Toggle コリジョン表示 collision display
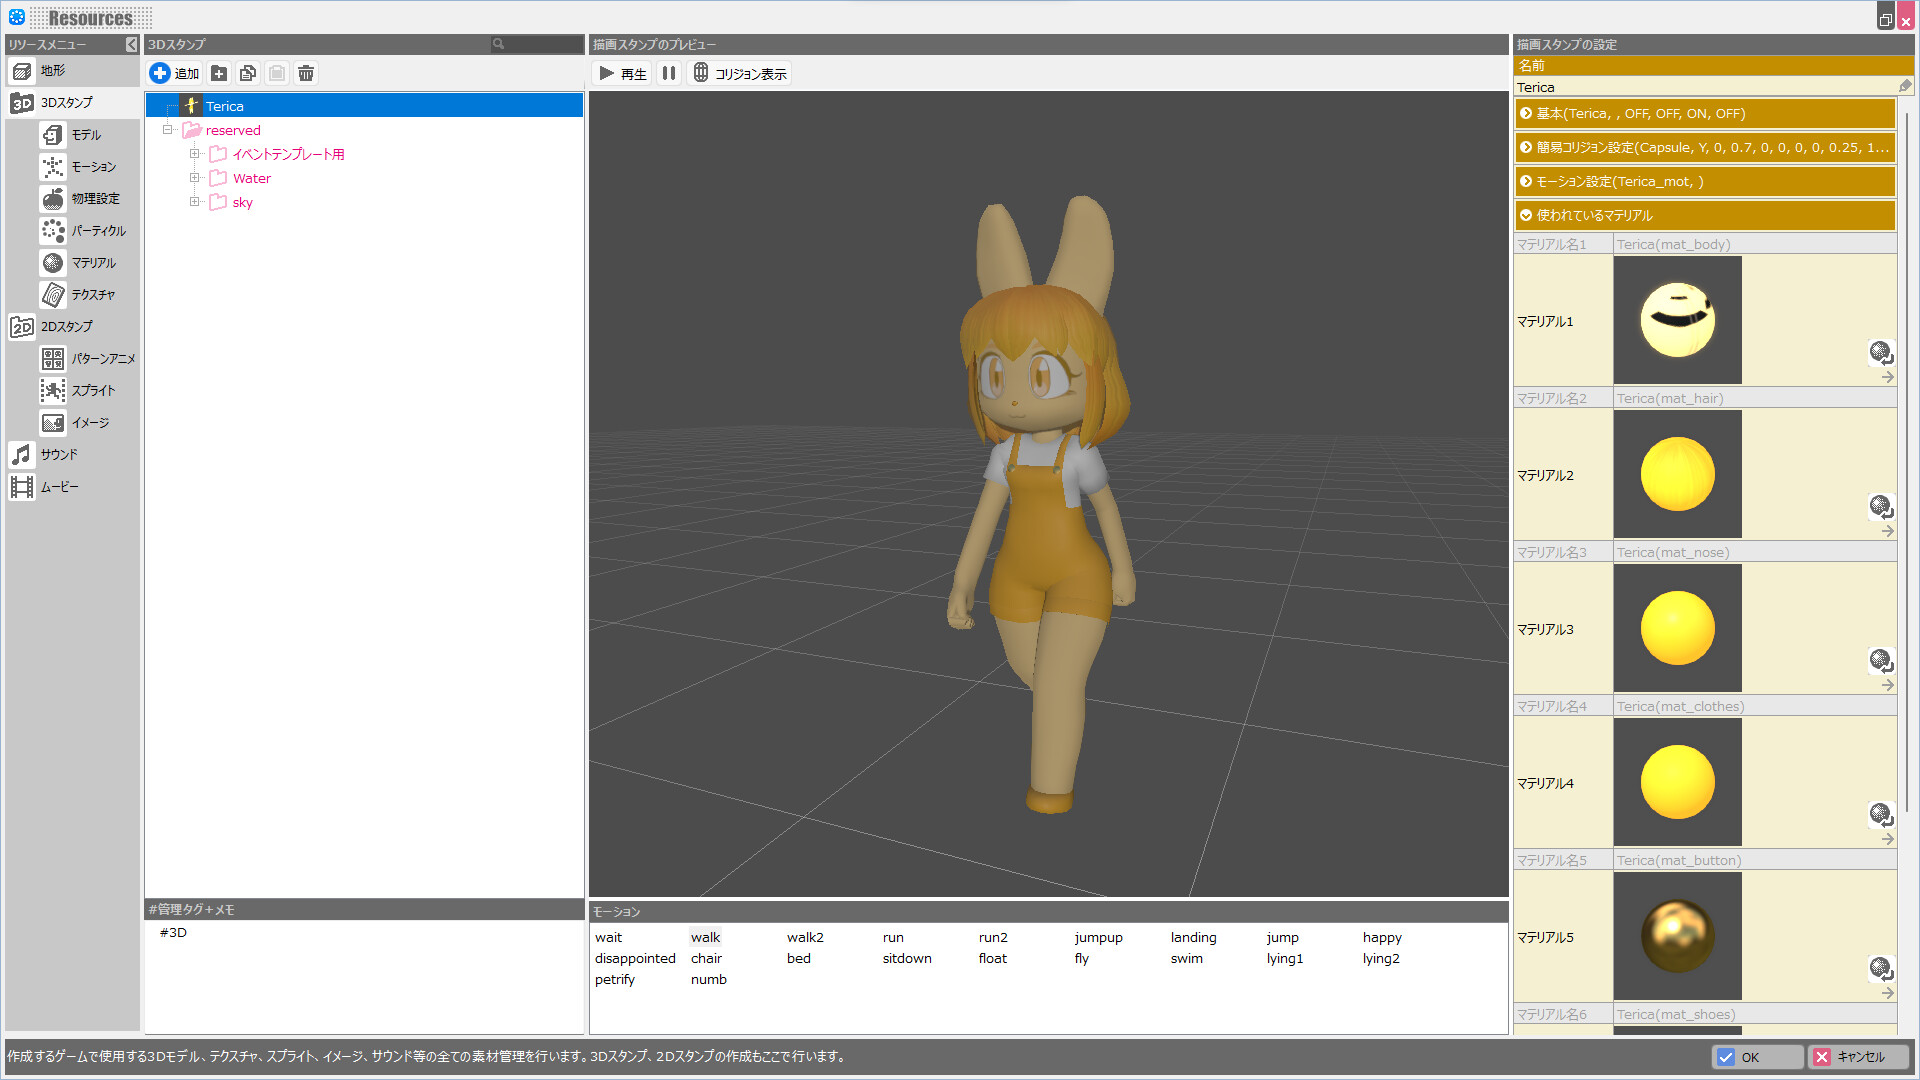 pyautogui.click(x=739, y=74)
